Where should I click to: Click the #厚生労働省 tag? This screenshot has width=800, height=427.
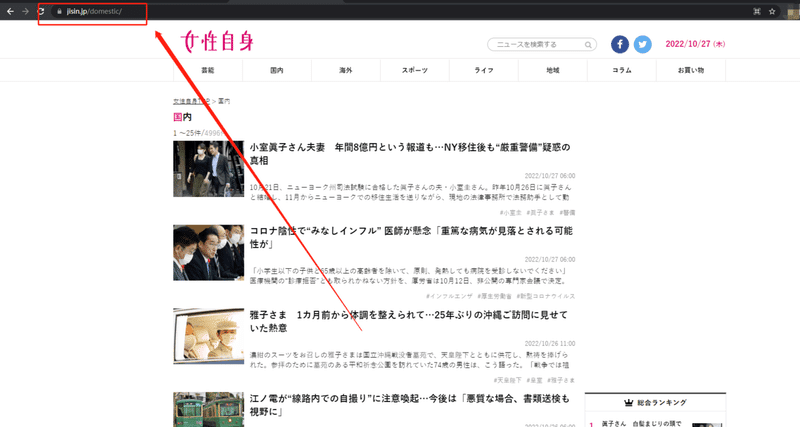[x=494, y=296]
